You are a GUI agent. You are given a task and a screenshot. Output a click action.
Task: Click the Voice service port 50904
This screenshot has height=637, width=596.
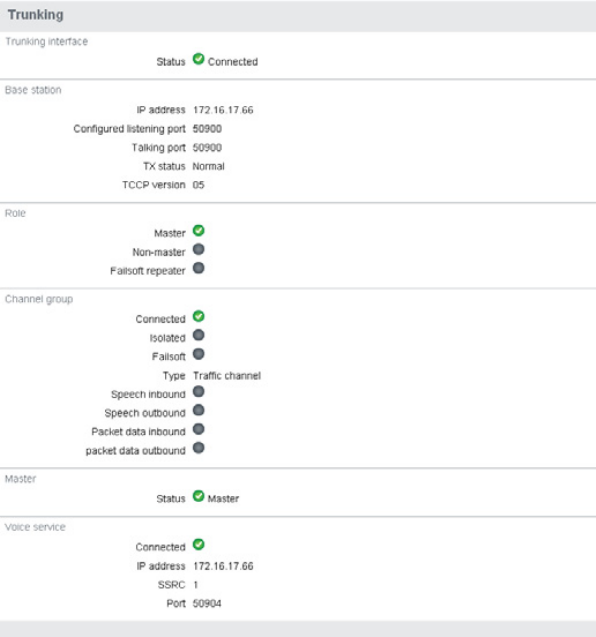[x=207, y=604]
